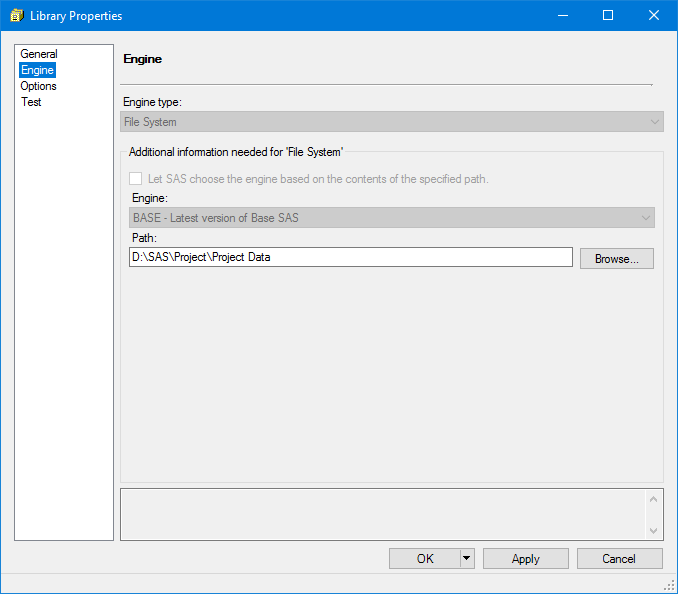
Task: Open the OK button dropdown arrow
Action: (x=467, y=559)
